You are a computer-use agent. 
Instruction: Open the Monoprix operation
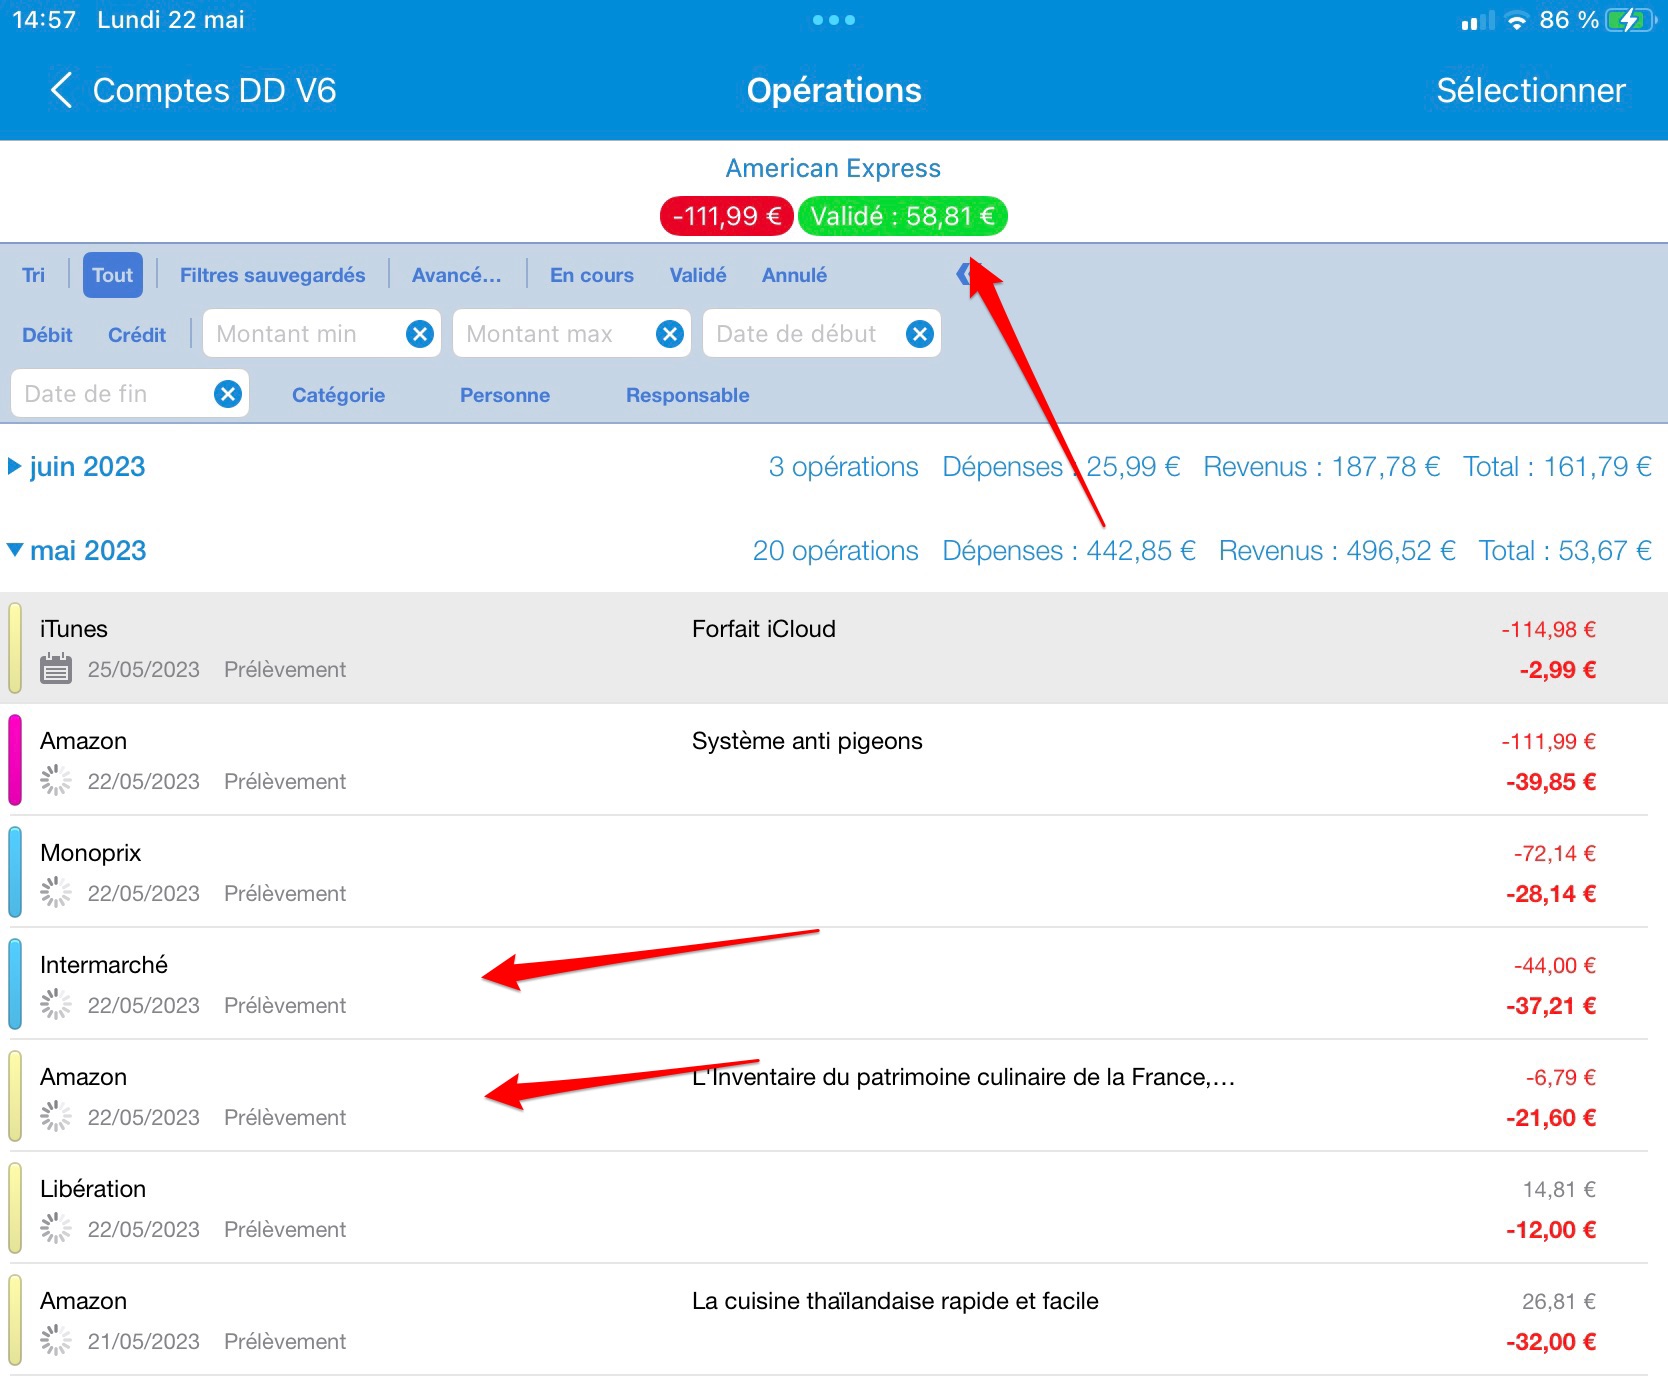click(x=834, y=872)
